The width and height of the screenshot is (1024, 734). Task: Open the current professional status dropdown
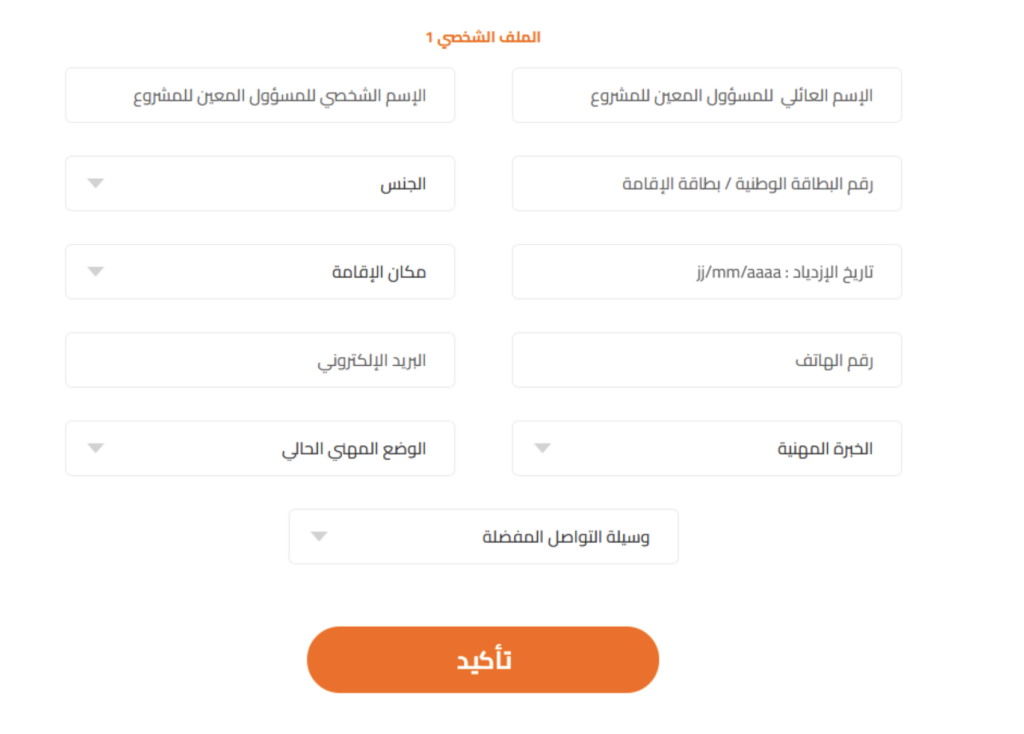pyautogui.click(x=260, y=448)
